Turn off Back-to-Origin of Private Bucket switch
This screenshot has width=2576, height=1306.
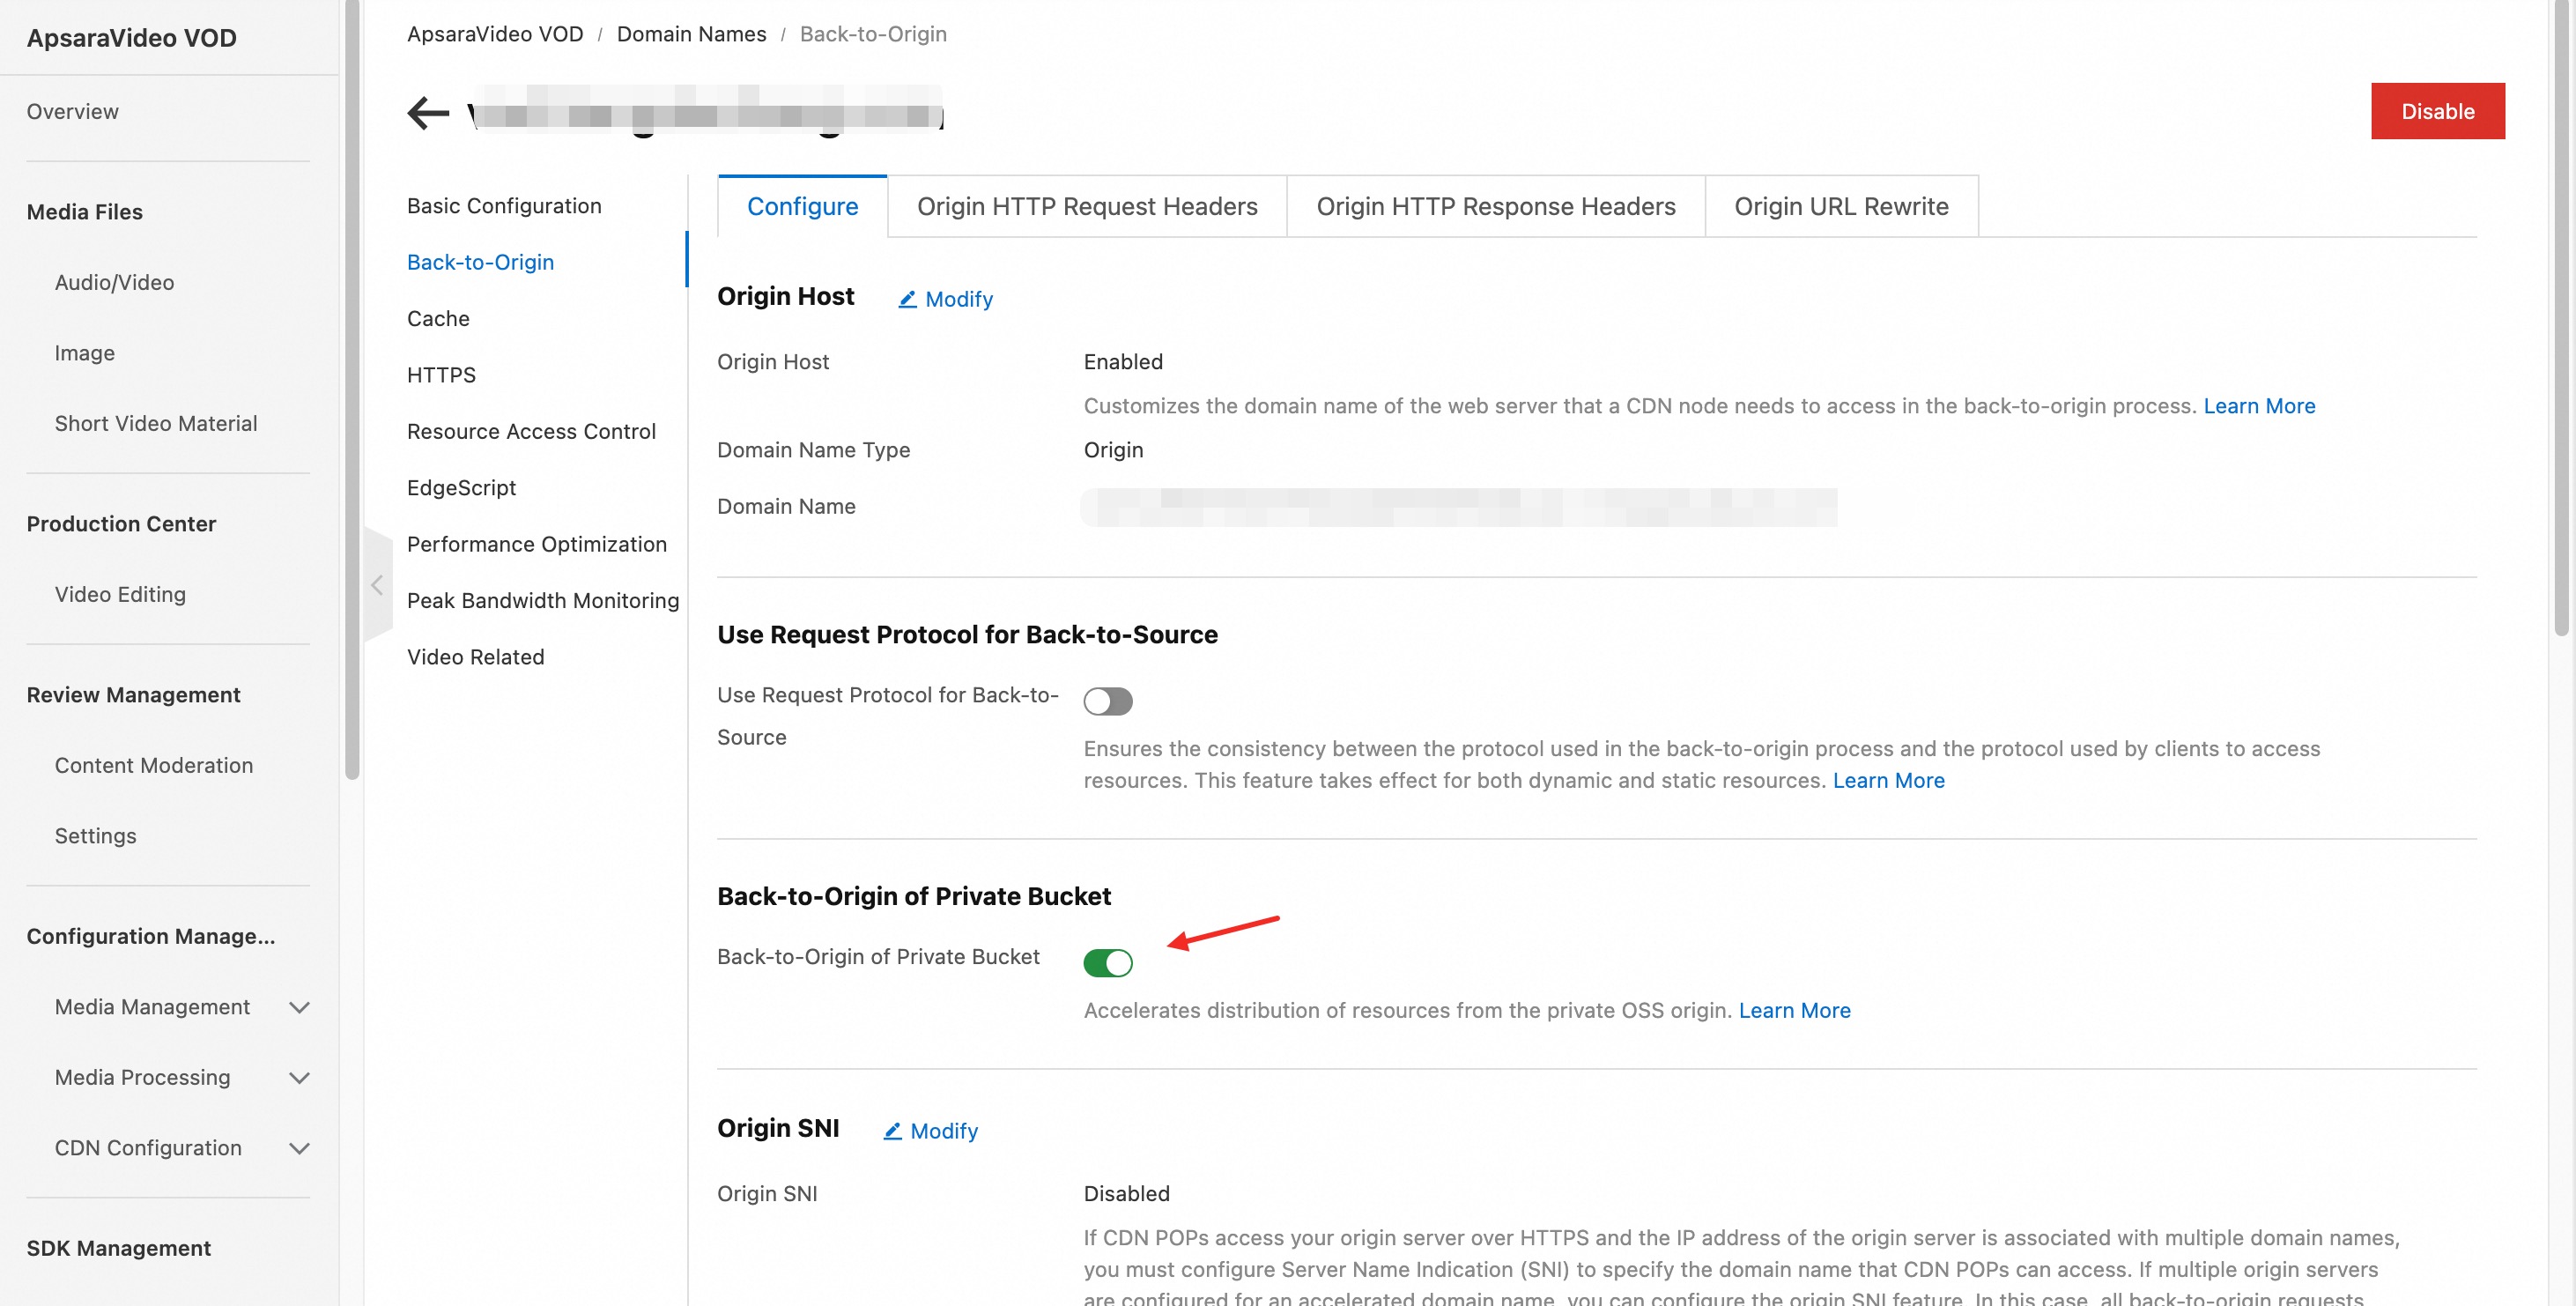pos(1108,963)
